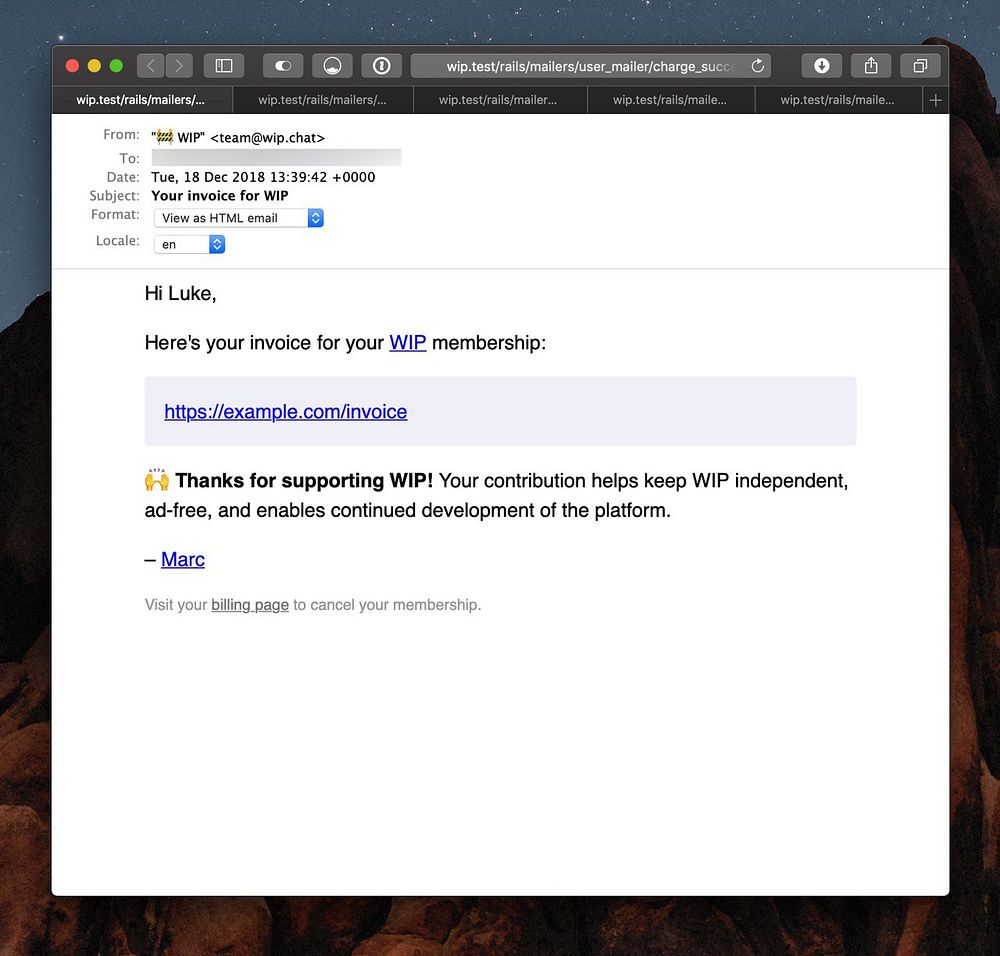Open the en locale dropdown
This screenshot has width=1000, height=956.
tap(189, 244)
